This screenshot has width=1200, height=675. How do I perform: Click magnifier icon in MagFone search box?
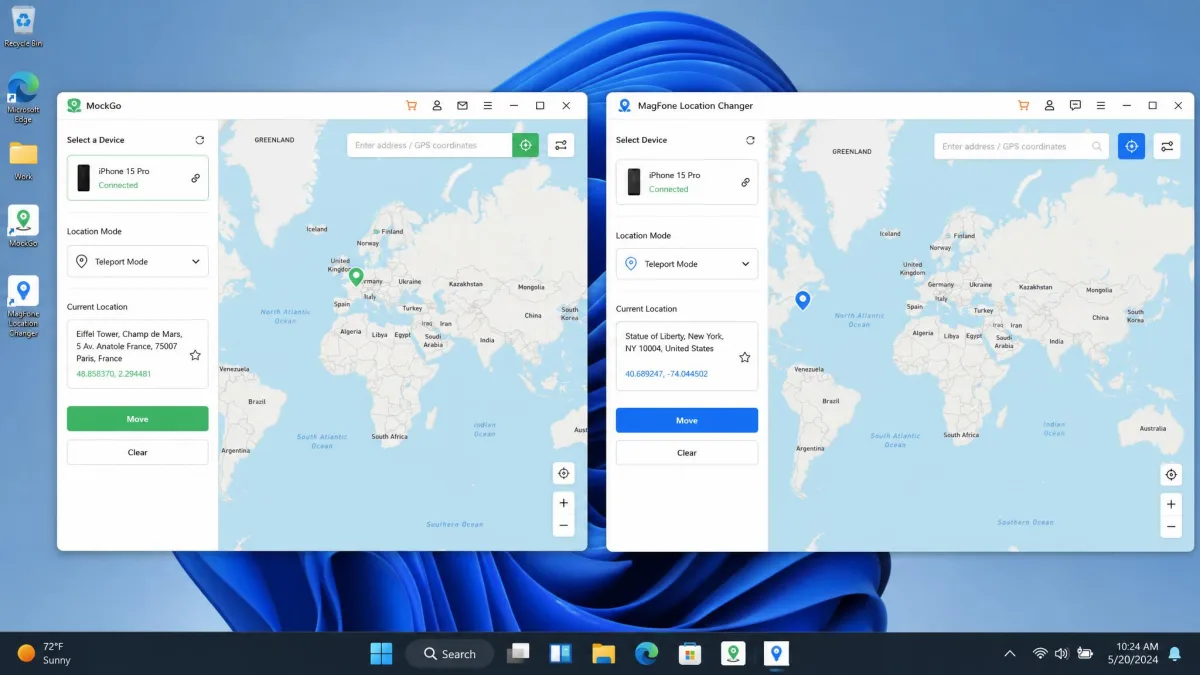(x=1097, y=146)
